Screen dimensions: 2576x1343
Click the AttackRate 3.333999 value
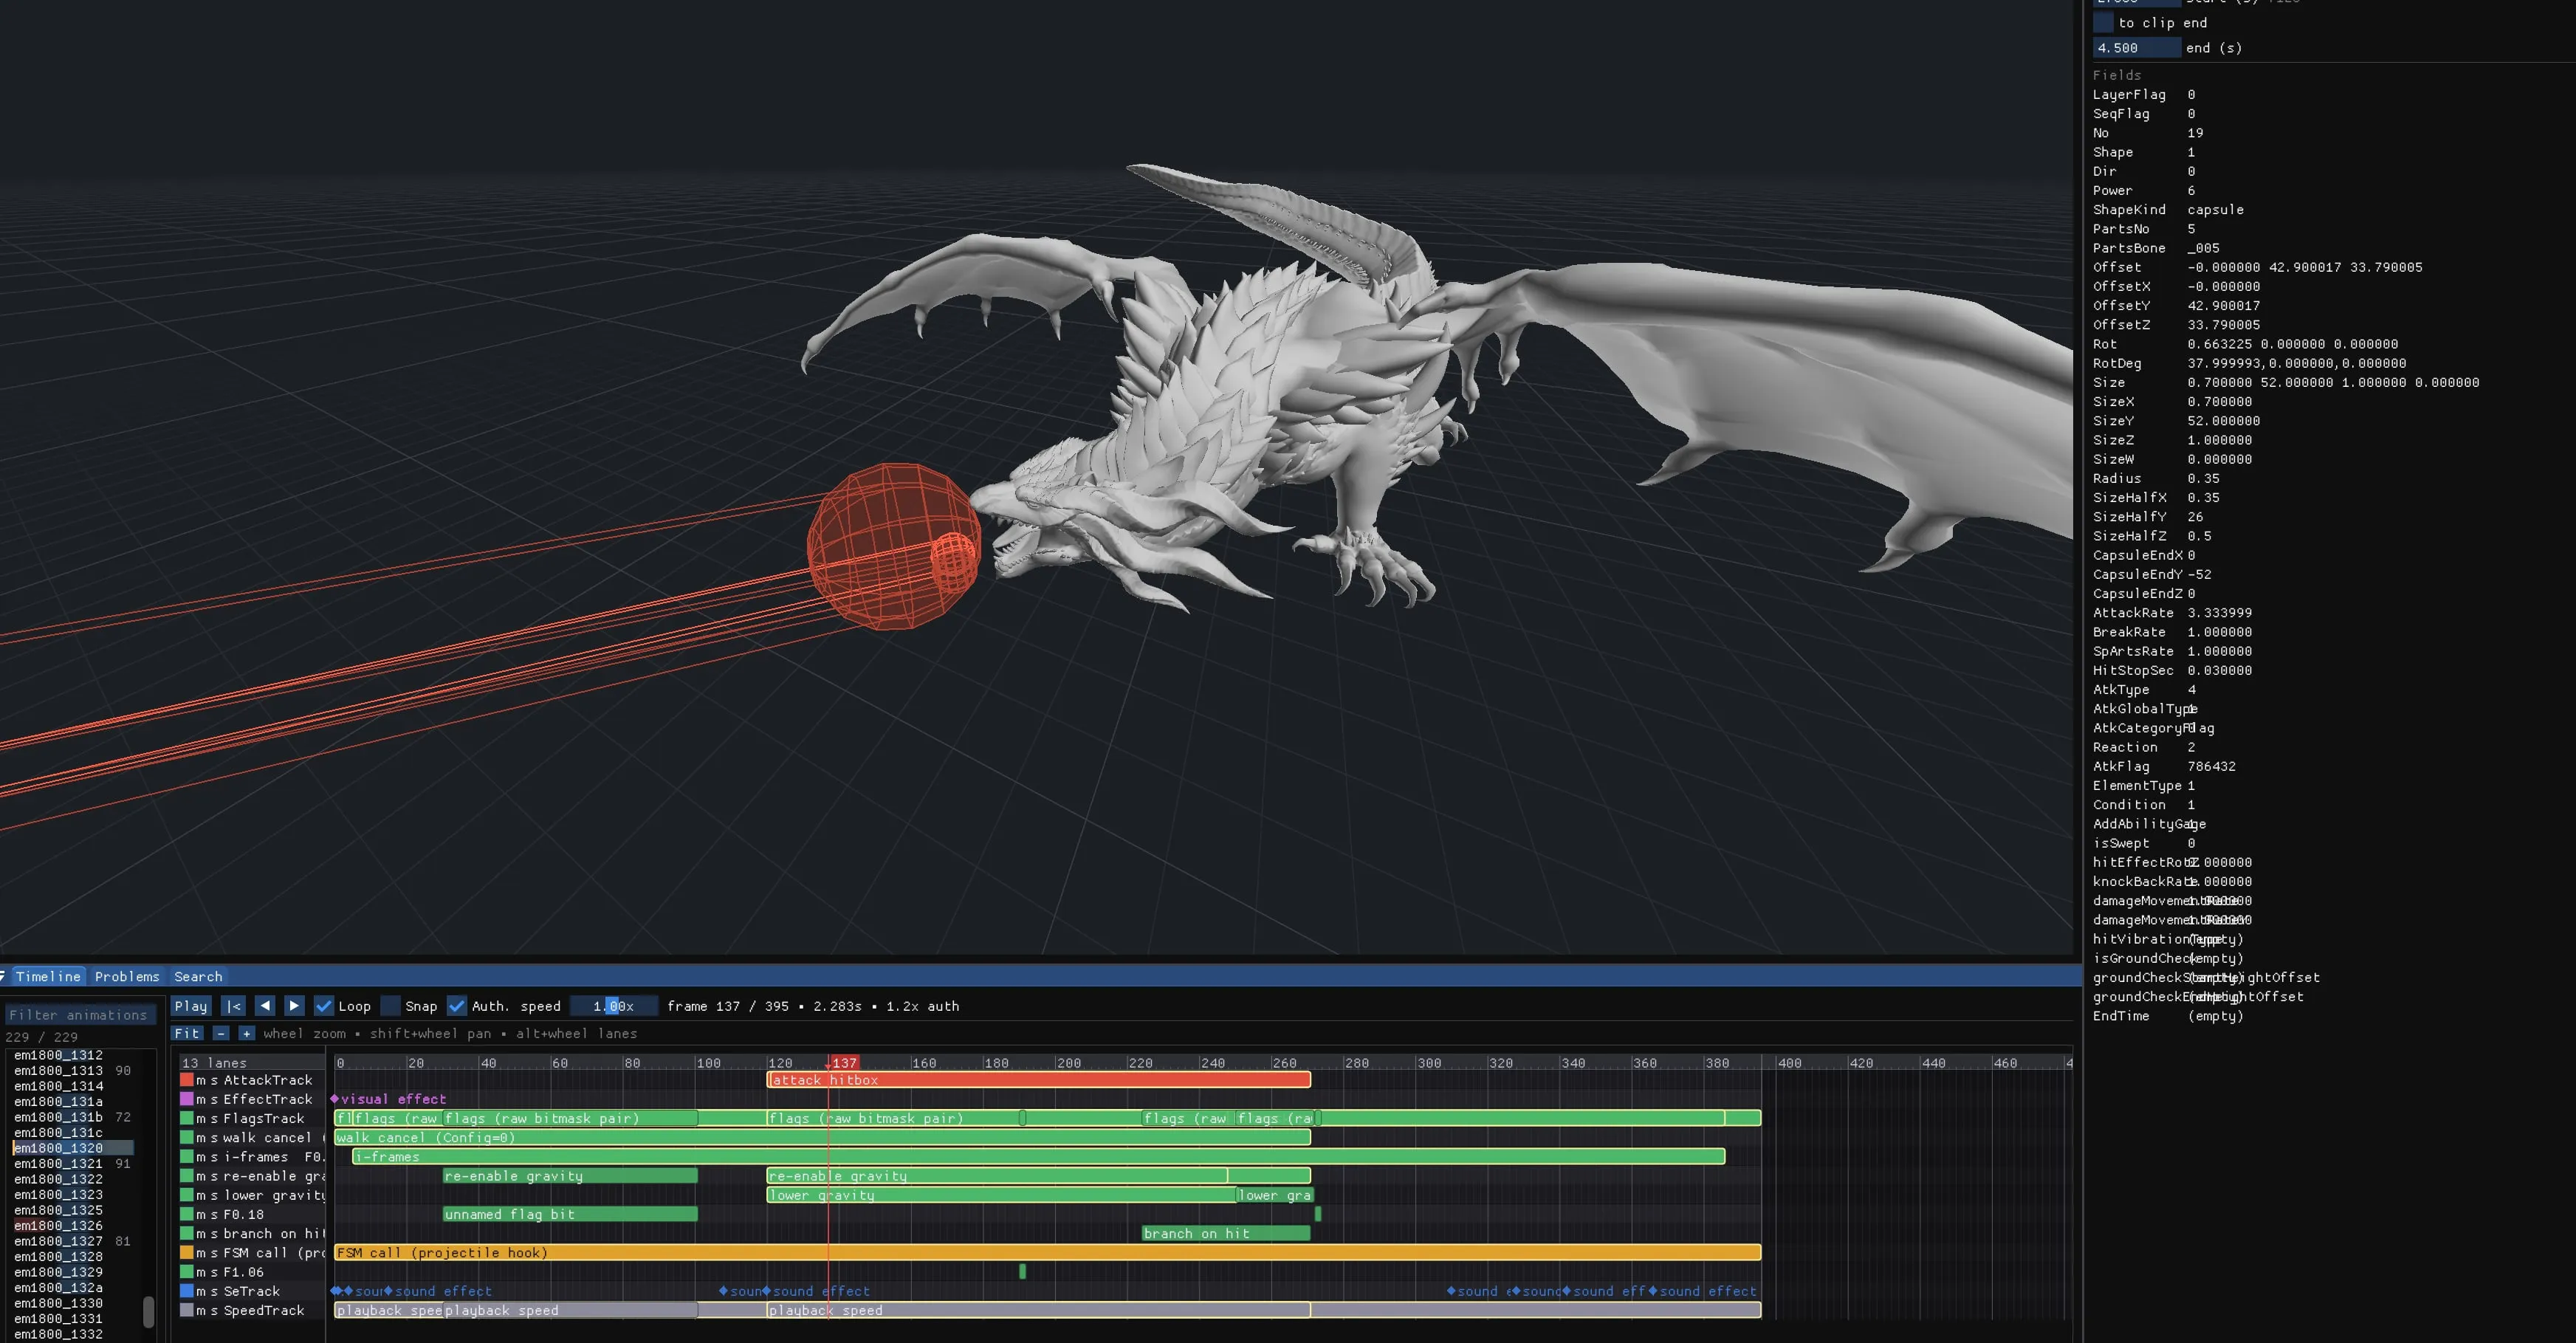point(2219,613)
